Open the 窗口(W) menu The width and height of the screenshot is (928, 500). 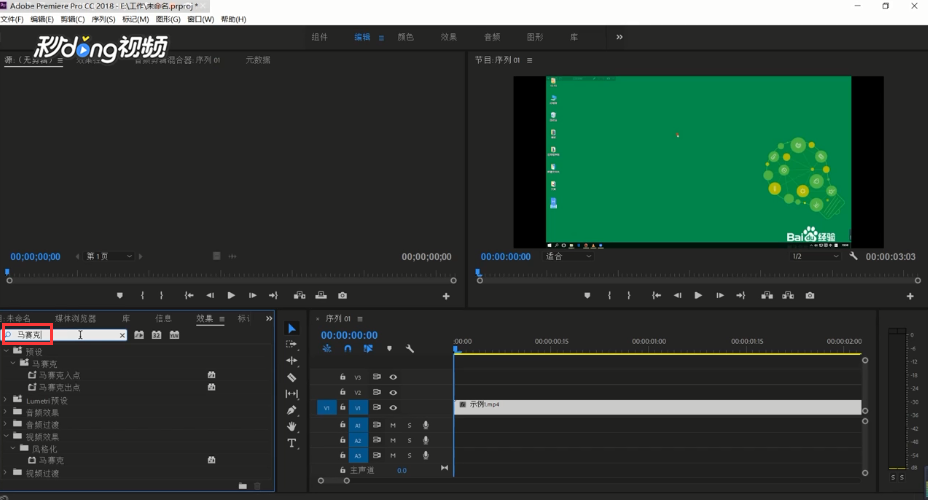(201, 20)
